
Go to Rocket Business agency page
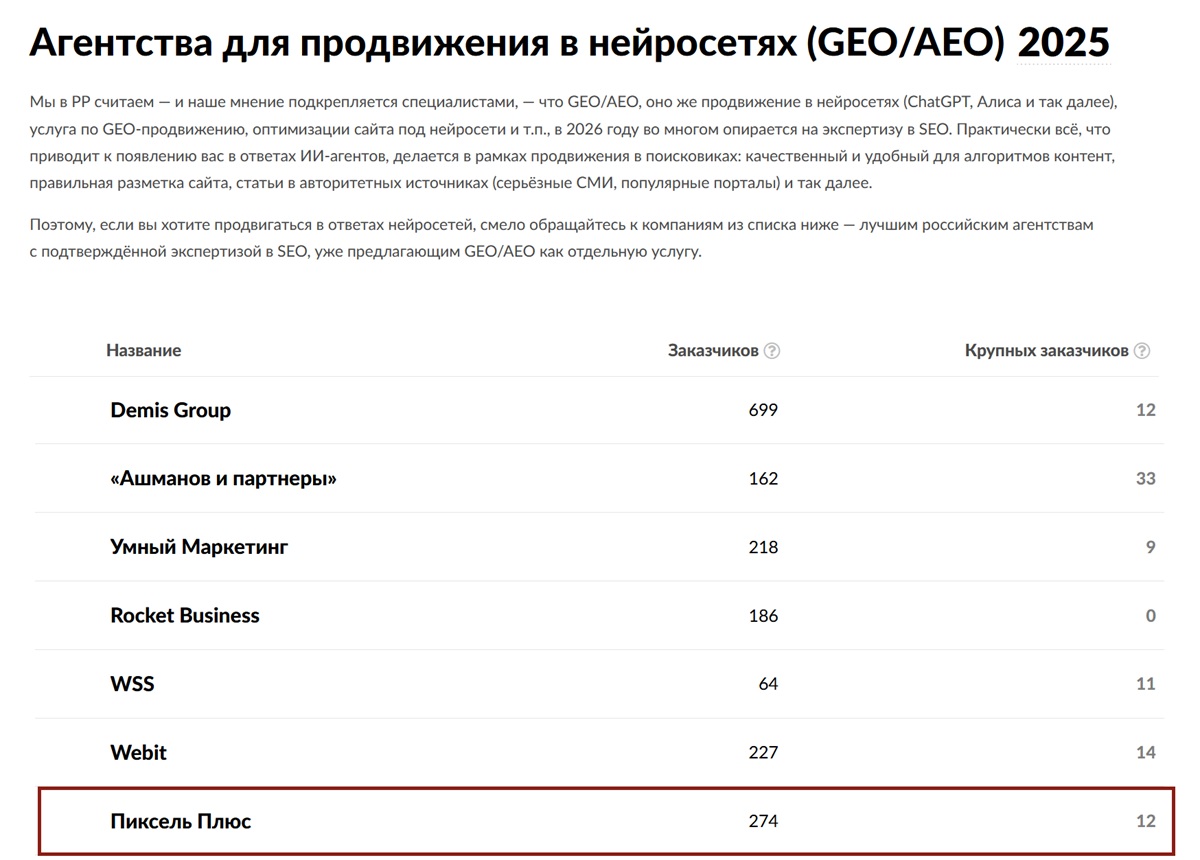[184, 616]
